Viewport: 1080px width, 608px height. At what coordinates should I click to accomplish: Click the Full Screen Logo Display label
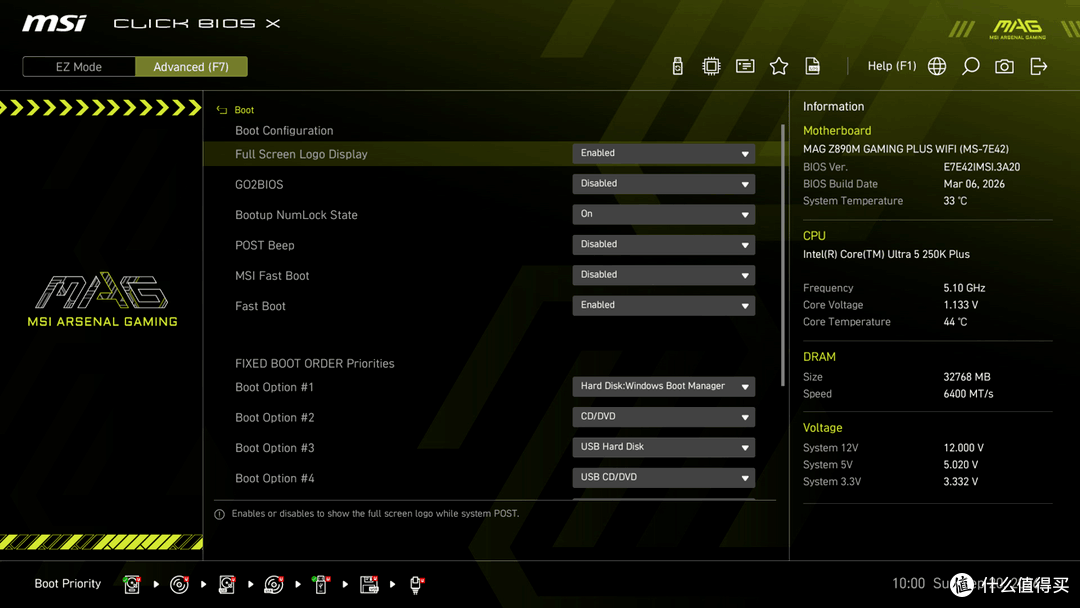click(x=301, y=154)
